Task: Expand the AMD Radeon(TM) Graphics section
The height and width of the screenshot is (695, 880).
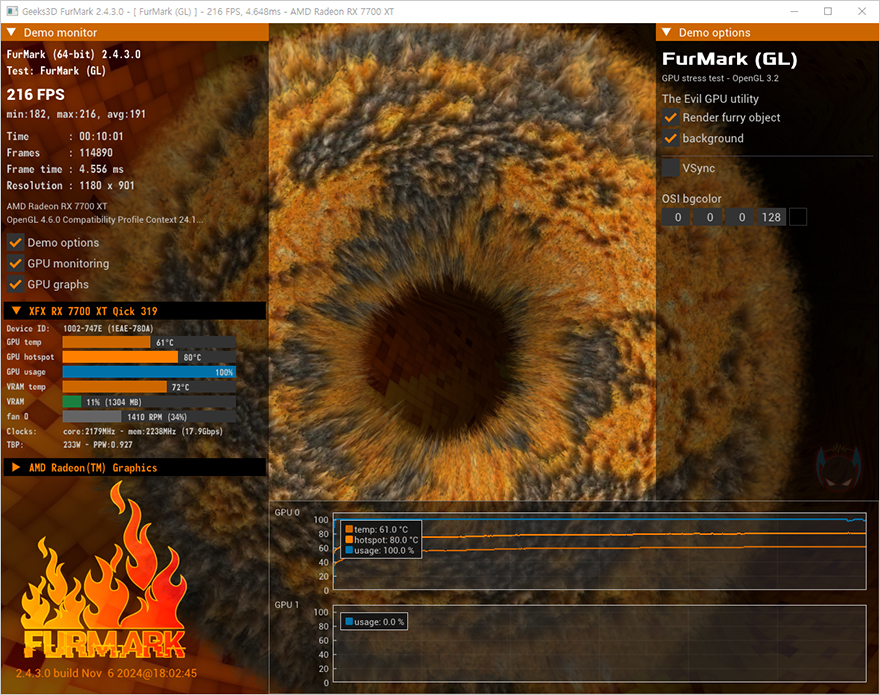Action: click(16, 468)
